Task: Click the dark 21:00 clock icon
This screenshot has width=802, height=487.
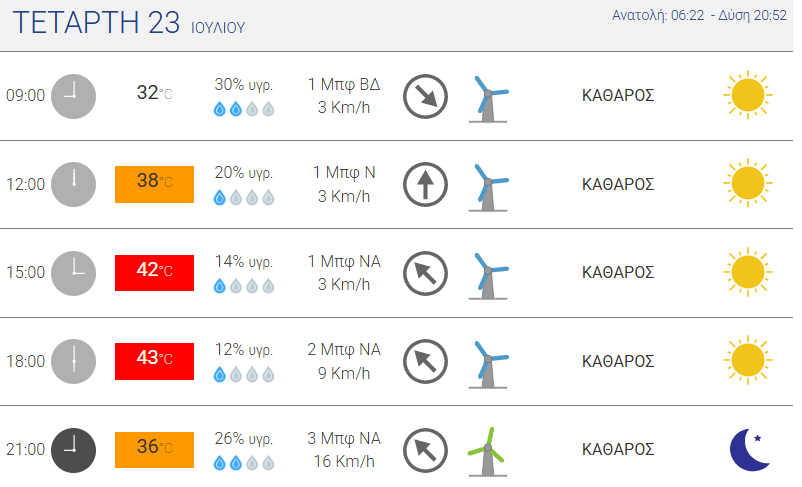Action: [74, 450]
